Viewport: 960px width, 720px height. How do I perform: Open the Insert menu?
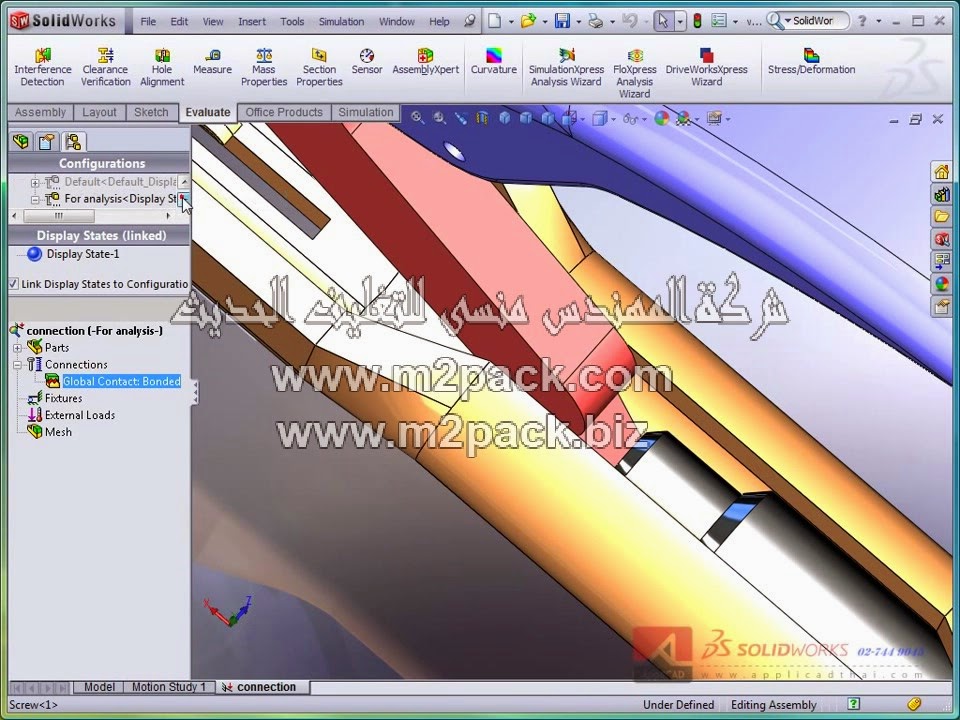point(252,21)
